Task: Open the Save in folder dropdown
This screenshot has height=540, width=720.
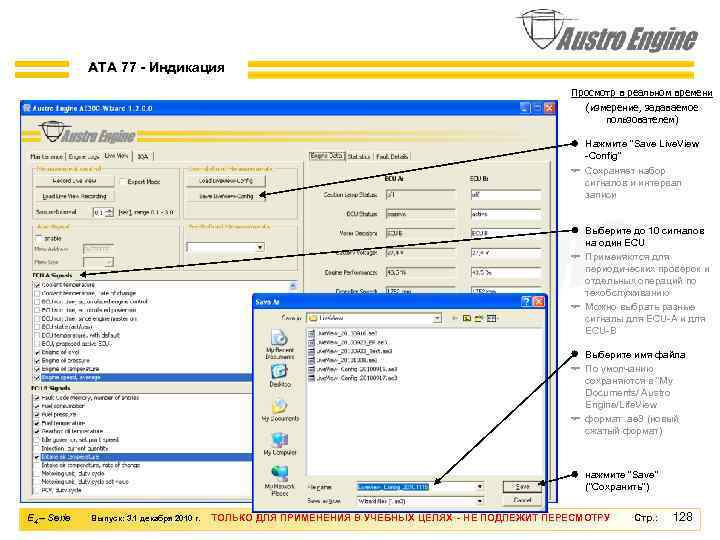Action: (x=437, y=318)
